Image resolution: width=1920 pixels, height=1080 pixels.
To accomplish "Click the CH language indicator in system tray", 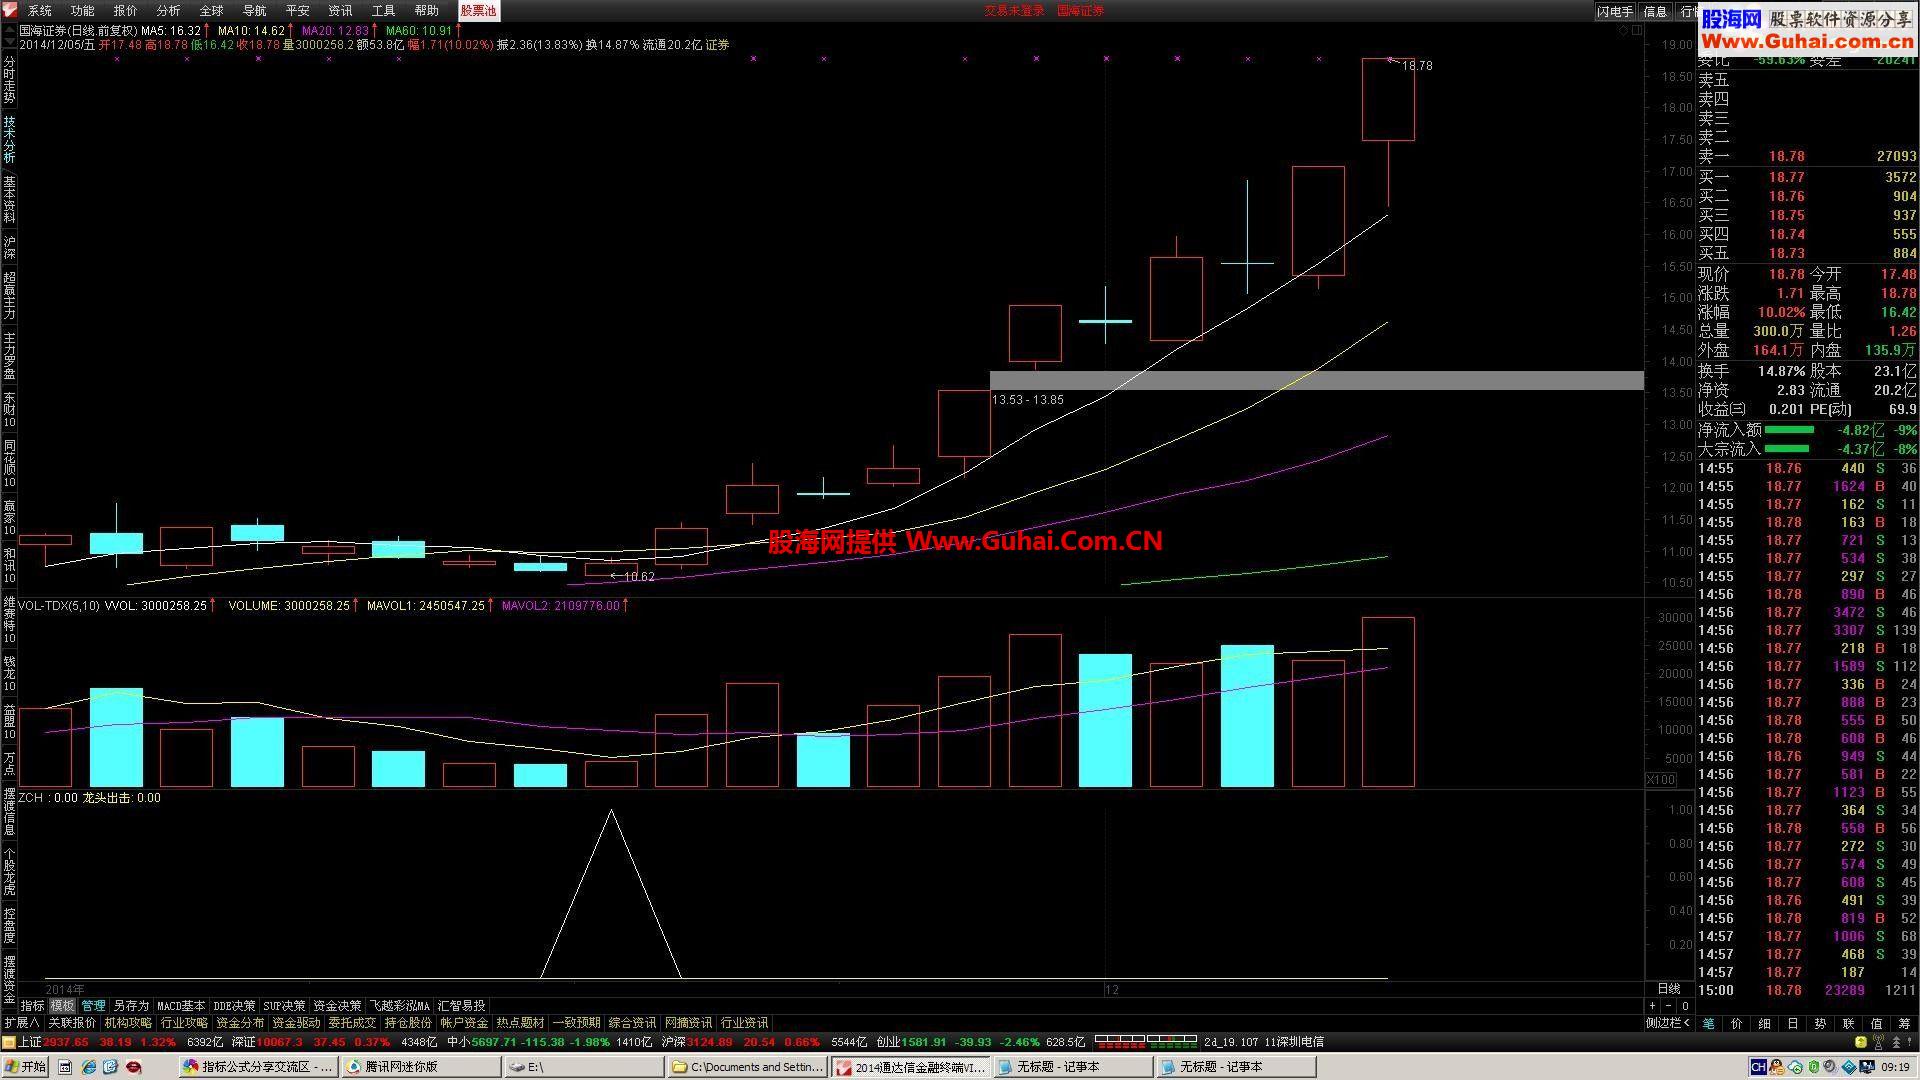I will coord(1759,1067).
